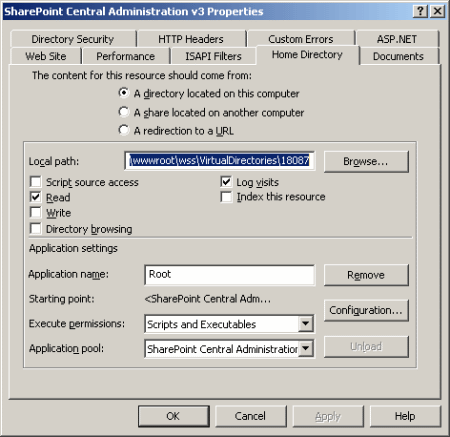Close the properties dialog with X icon
450x437 pixels.
pos(437,12)
